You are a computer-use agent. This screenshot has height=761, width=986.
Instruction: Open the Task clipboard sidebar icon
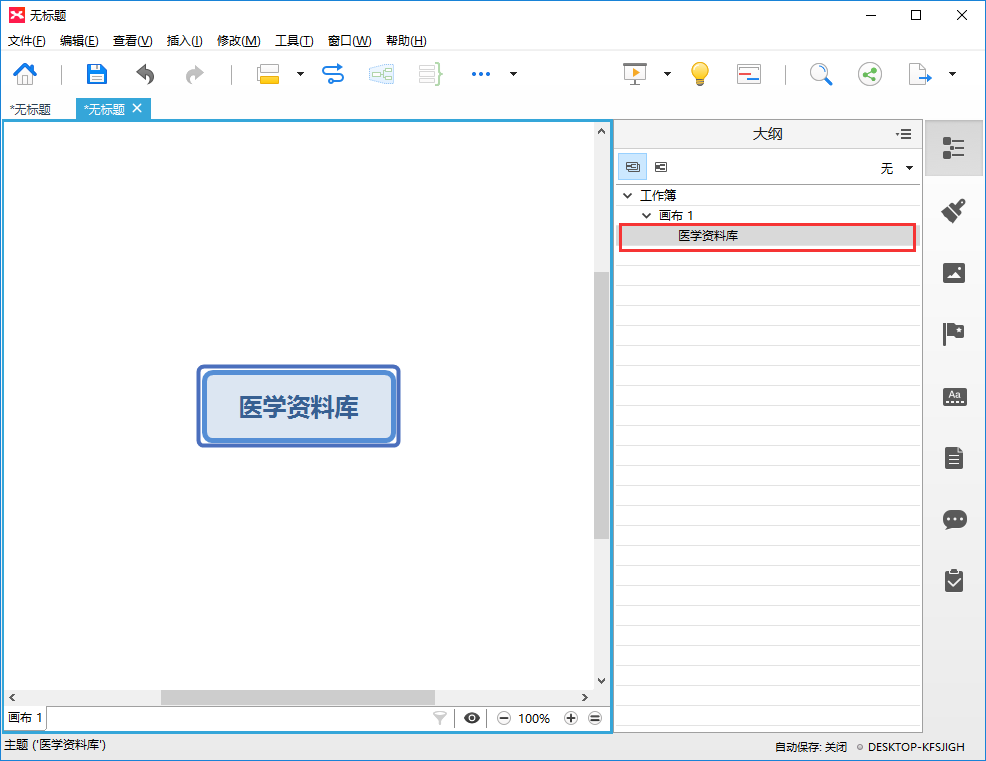click(x=954, y=580)
